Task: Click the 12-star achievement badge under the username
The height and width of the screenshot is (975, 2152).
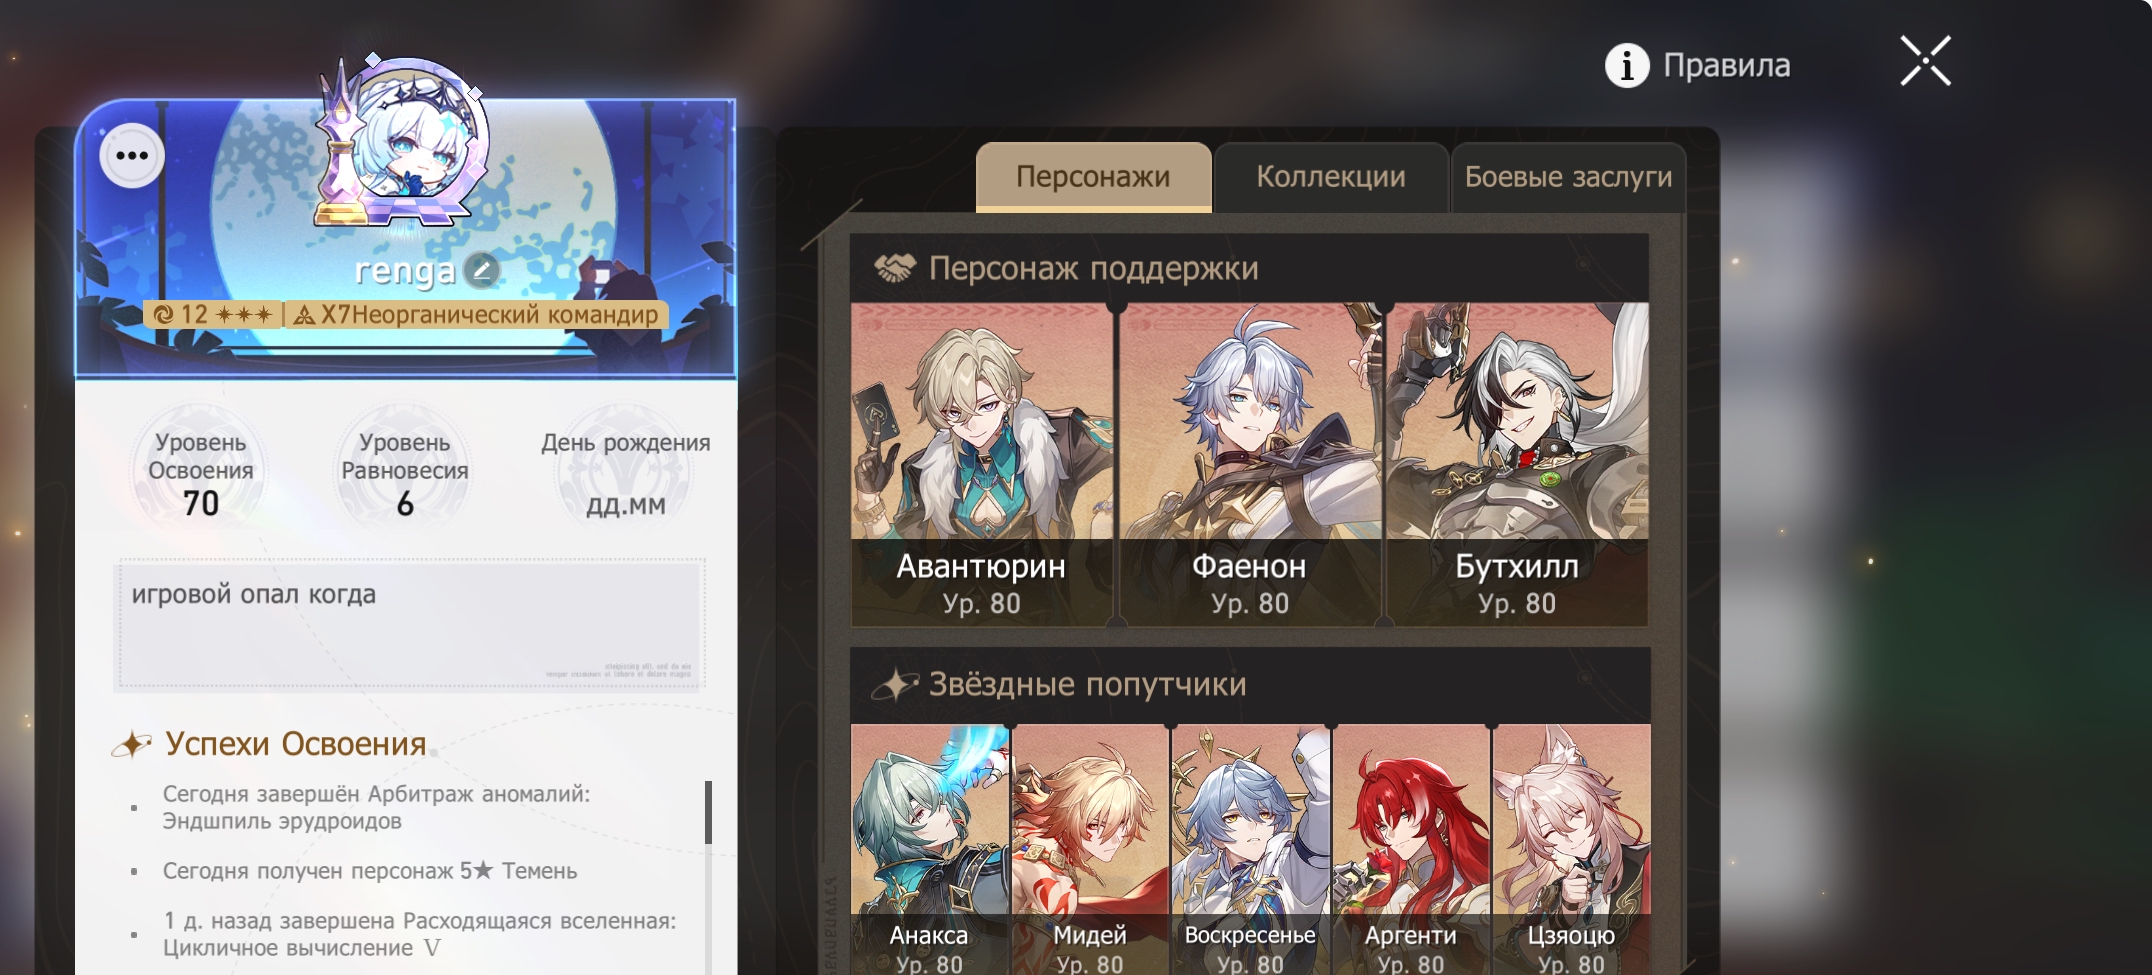Action: coord(212,315)
